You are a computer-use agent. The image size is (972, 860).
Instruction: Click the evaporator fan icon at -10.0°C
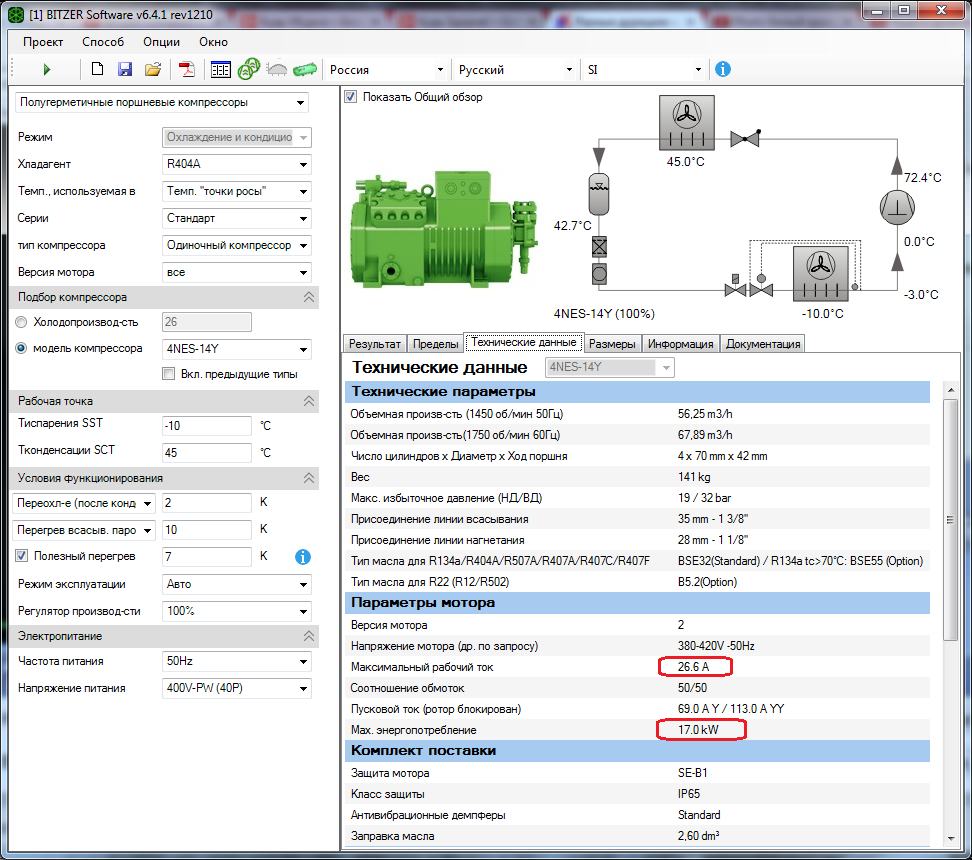pyautogui.click(x=821, y=273)
